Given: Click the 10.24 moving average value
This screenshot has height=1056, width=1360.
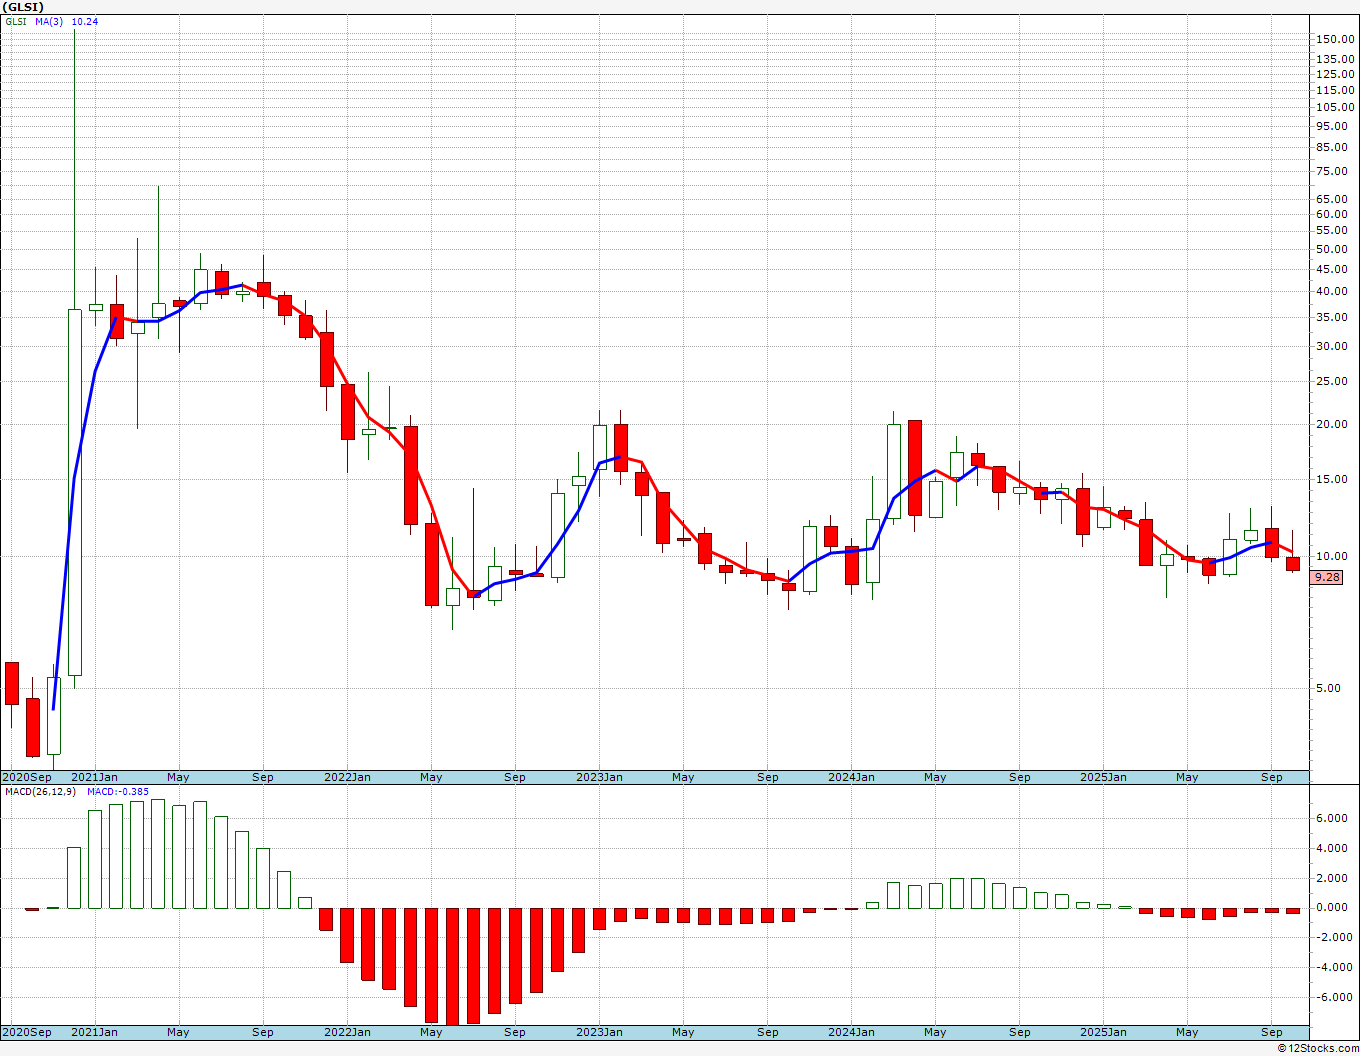Looking at the screenshot, I should [84, 21].
